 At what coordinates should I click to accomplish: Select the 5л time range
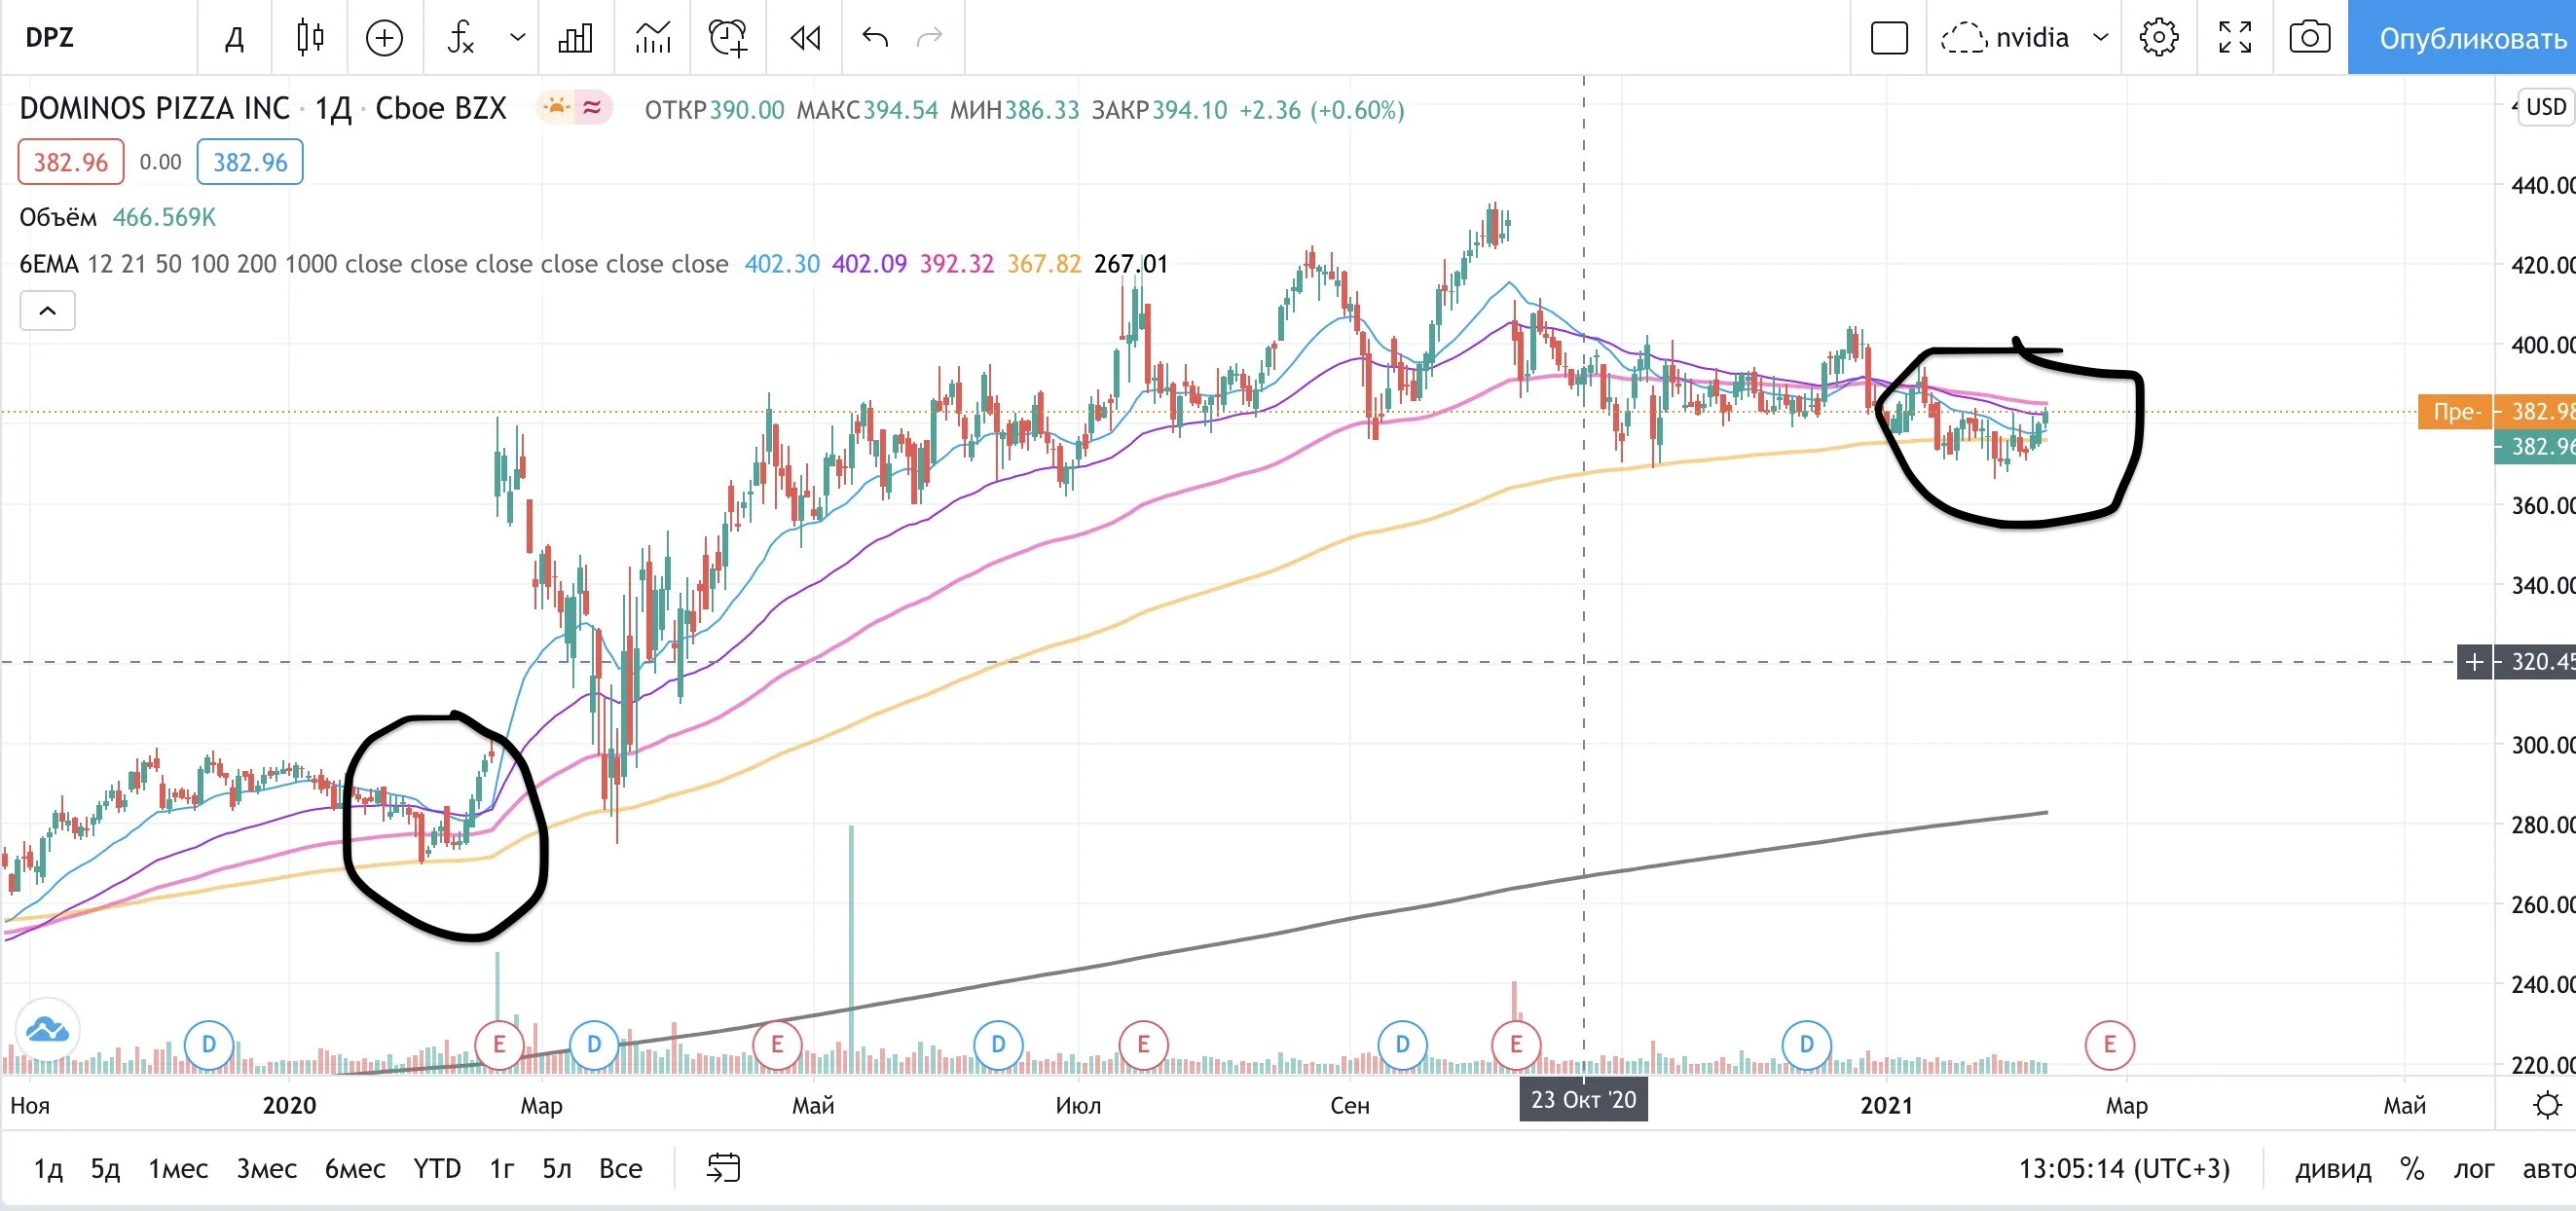557,1168
